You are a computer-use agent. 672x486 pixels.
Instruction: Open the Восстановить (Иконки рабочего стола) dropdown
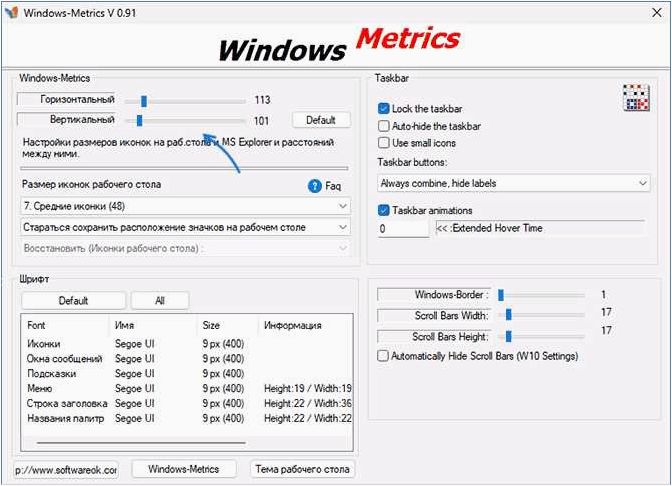click(186, 248)
